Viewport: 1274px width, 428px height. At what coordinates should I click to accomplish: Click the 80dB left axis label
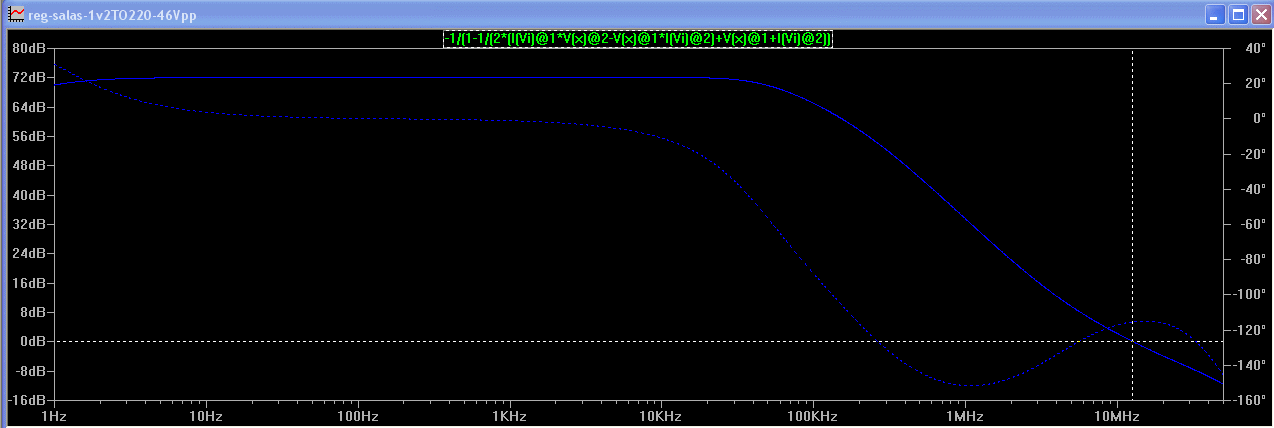pyautogui.click(x=27, y=48)
